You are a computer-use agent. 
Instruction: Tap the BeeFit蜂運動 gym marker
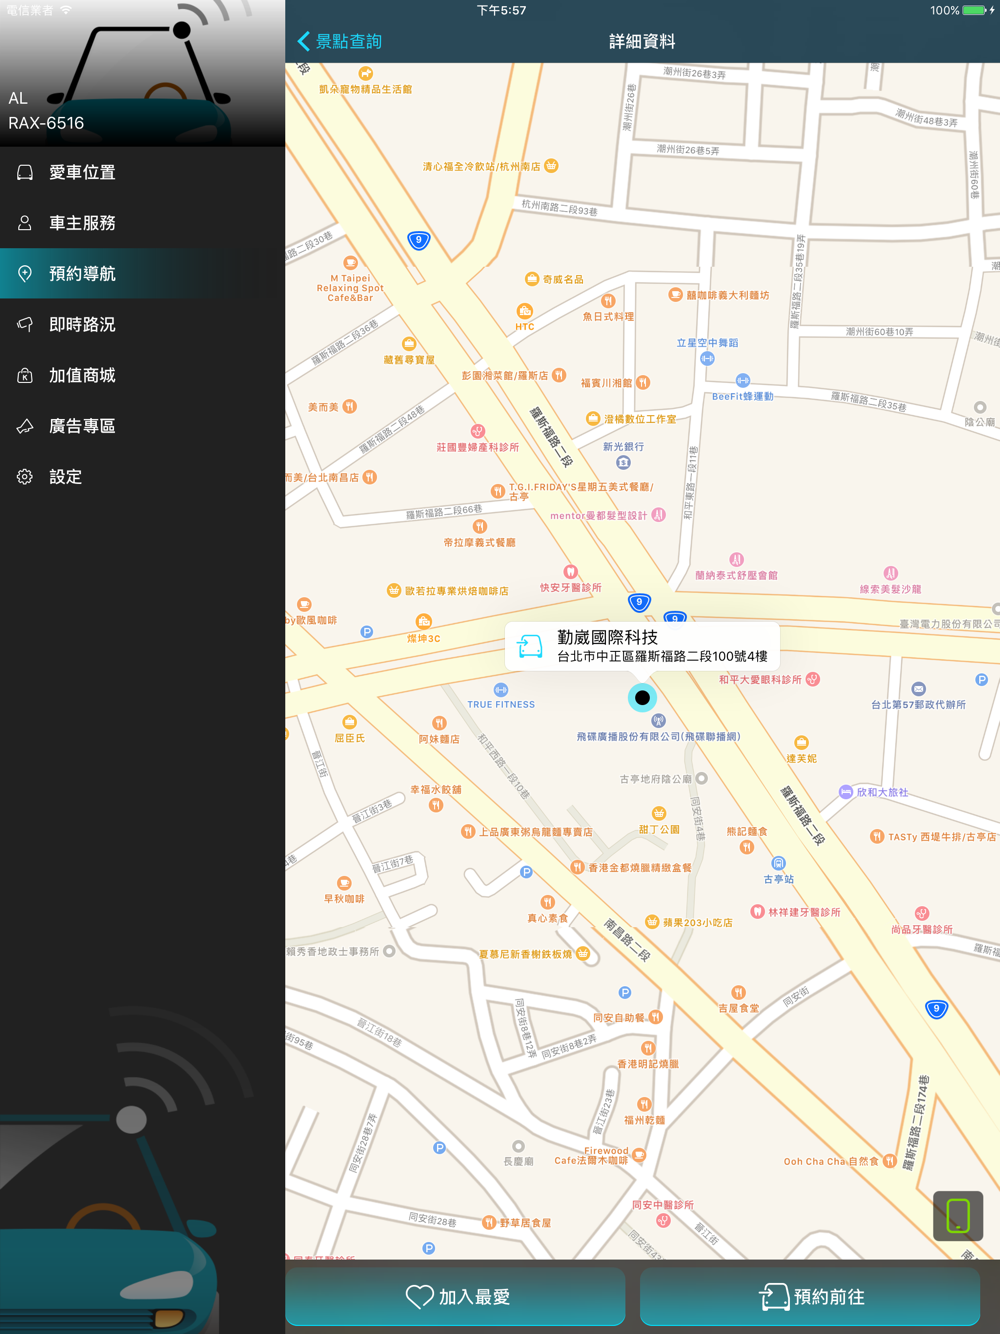743,380
